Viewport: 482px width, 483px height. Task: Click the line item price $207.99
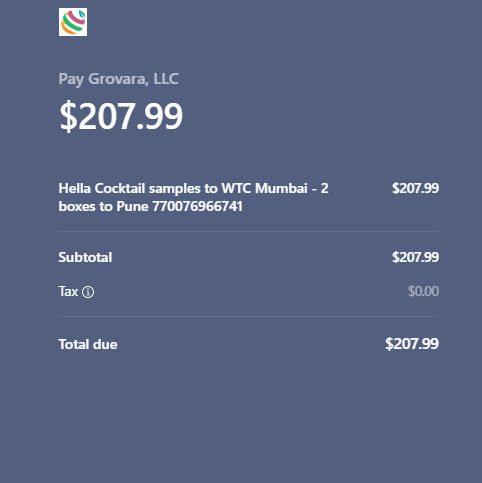(415, 188)
